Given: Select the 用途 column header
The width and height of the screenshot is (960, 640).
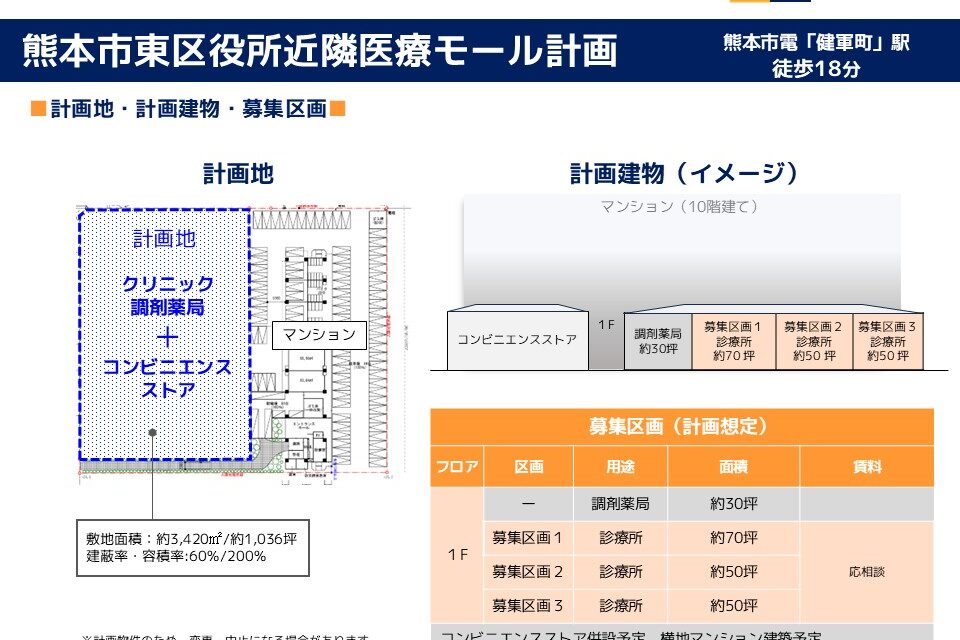Looking at the screenshot, I should 620,467.
